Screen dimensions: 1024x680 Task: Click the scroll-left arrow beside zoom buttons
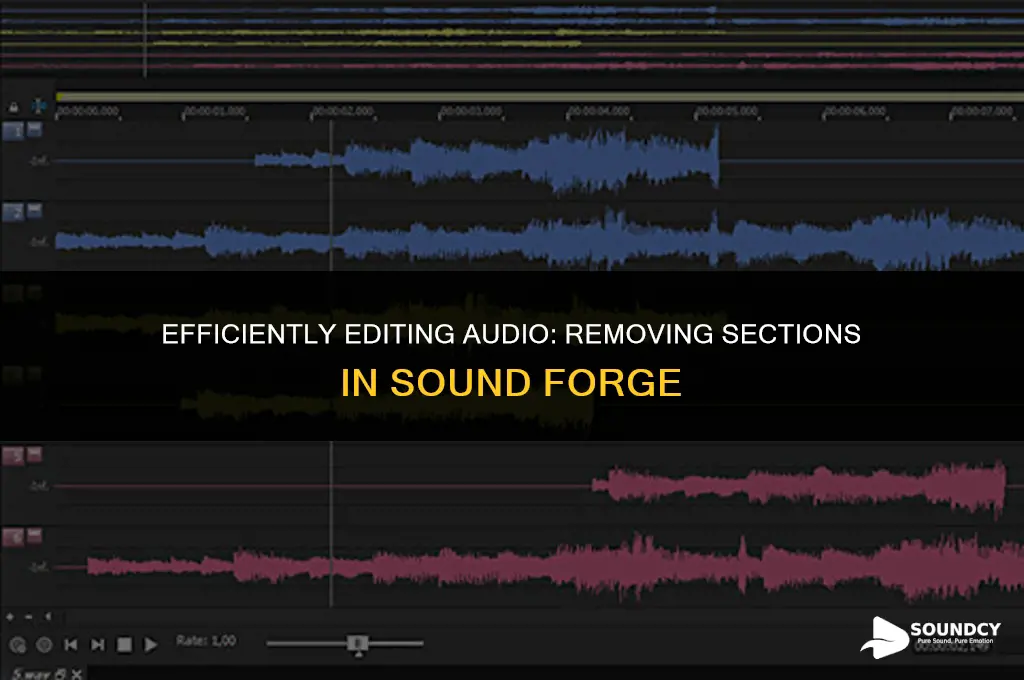point(48,617)
